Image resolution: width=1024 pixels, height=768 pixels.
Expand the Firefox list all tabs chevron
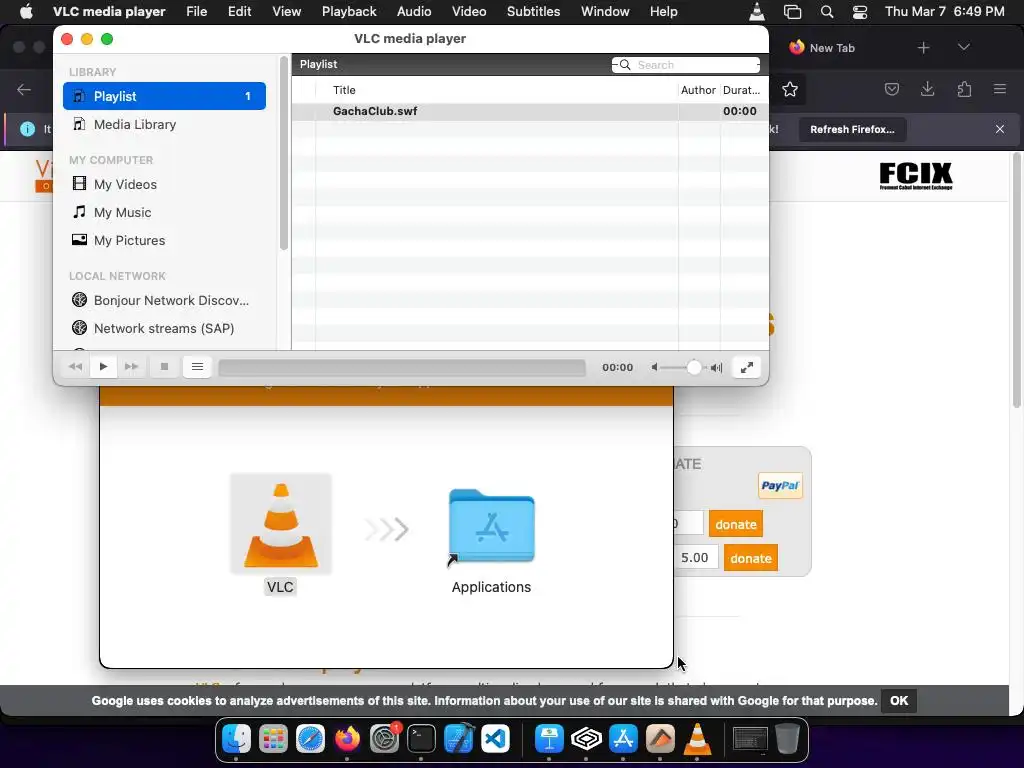[x=963, y=47]
